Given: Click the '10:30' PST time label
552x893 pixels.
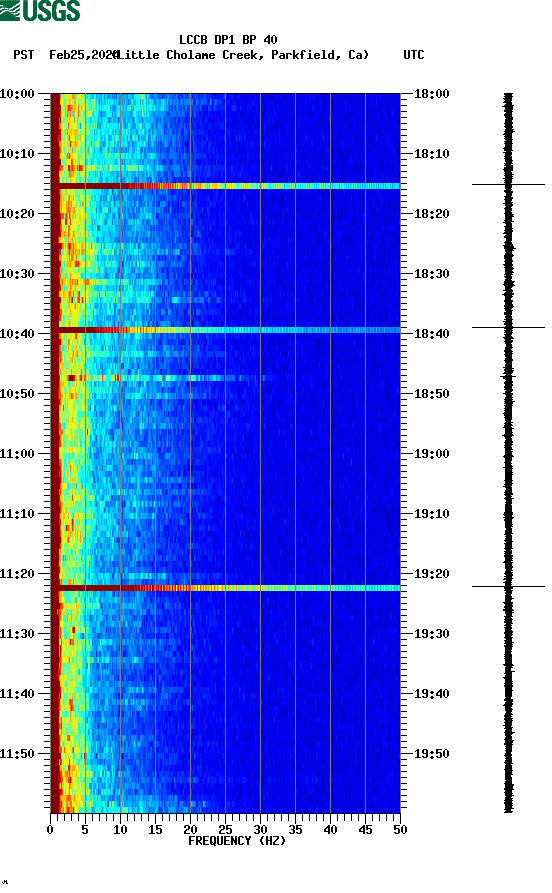Looking at the screenshot, I should coord(17,273).
